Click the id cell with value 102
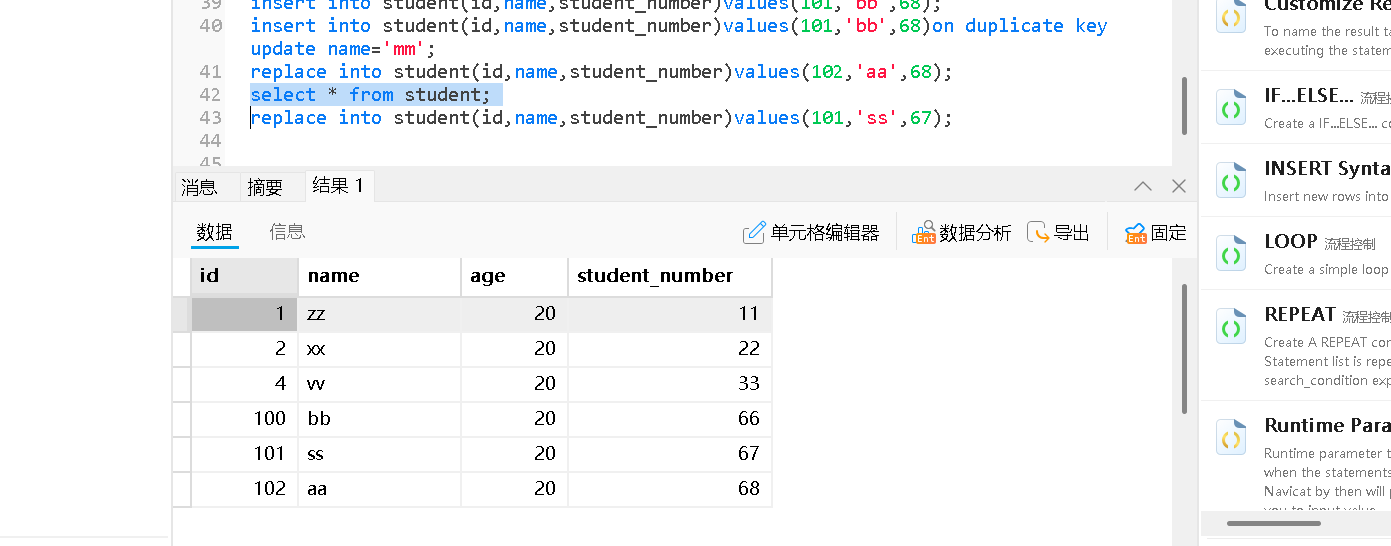Image resolution: width=1391 pixels, height=546 pixels. click(244, 489)
